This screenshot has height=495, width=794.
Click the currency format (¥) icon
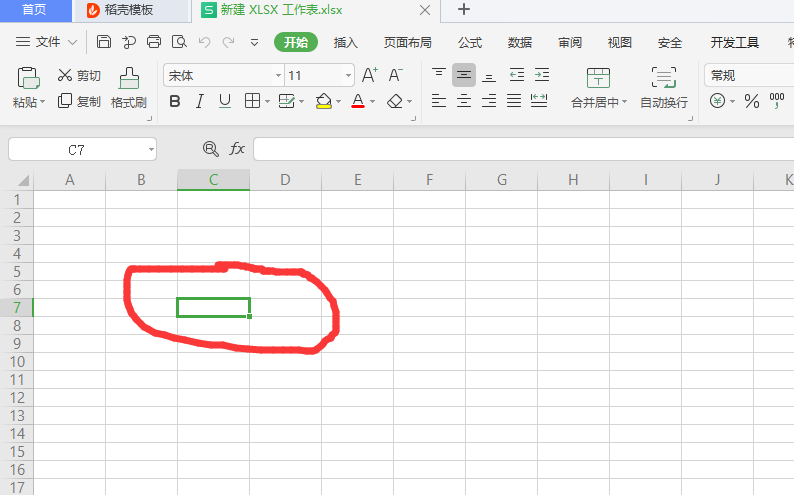tap(718, 101)
